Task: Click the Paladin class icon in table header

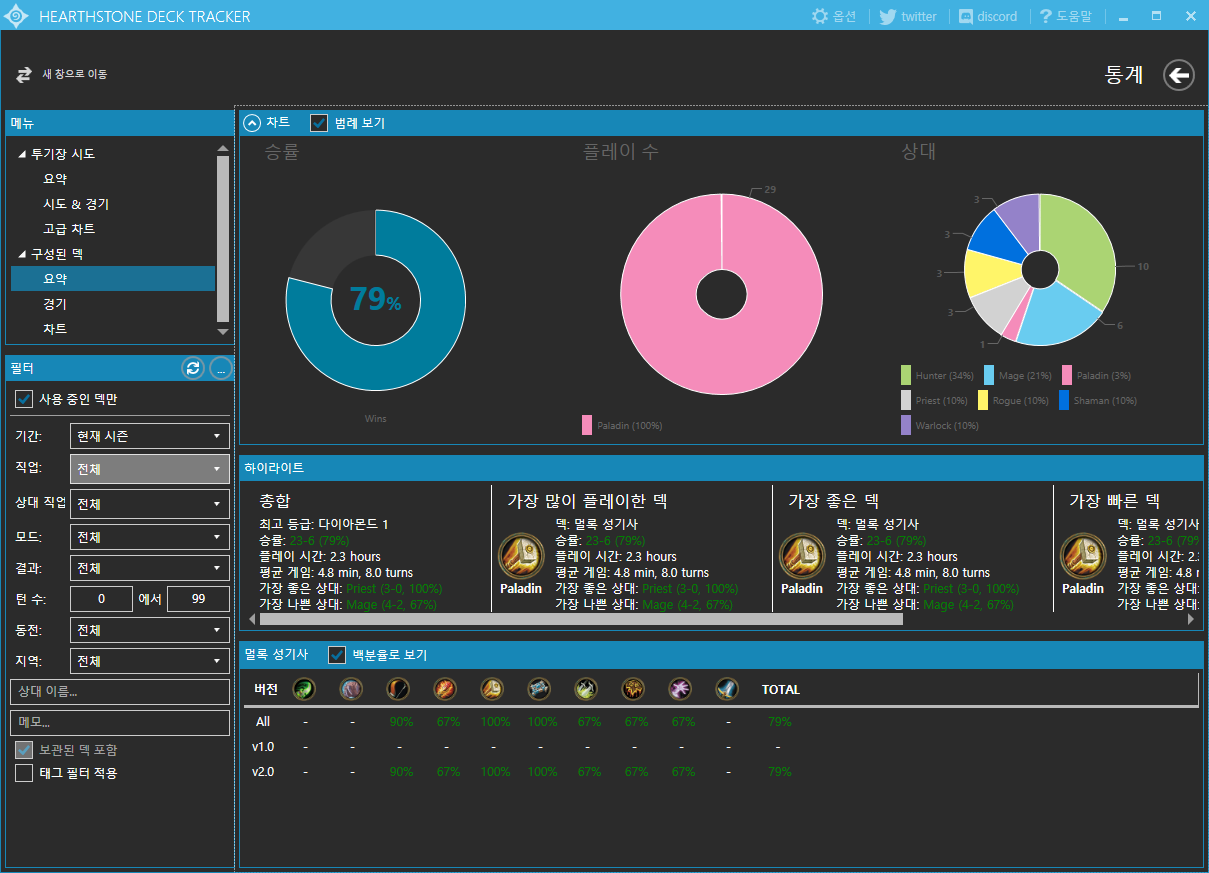Action: [492, 689]
